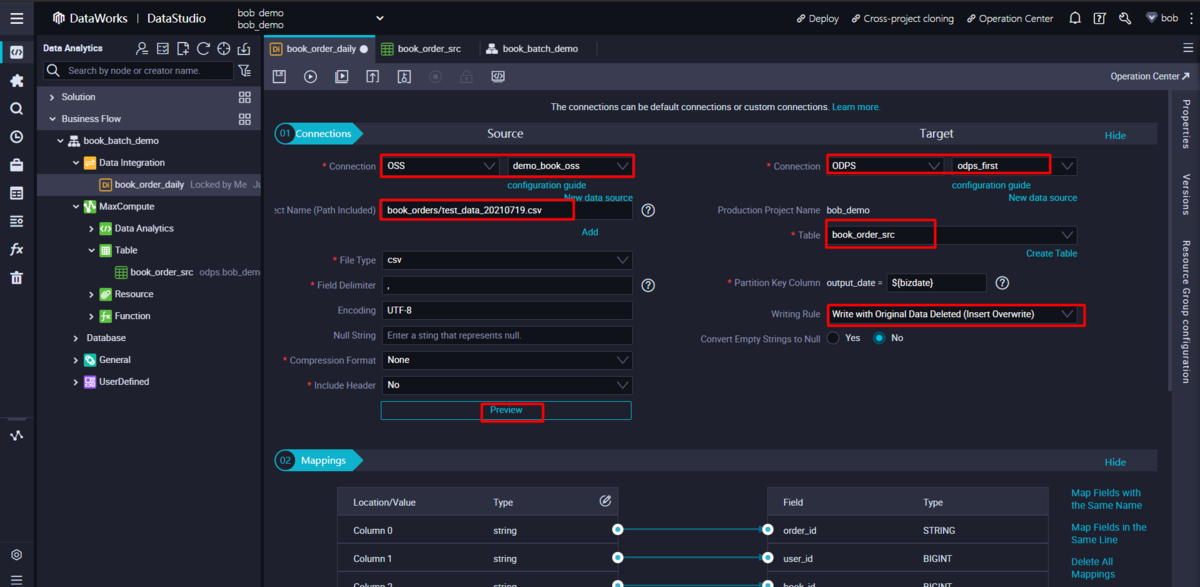This screenshot has height=587, width=1200.
Task: Click the waveform icon in the left sidebar
Action: (16, 435)
